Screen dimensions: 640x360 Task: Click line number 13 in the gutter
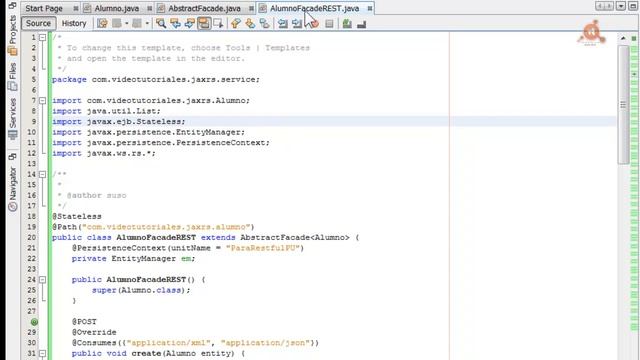click(32, 164)
